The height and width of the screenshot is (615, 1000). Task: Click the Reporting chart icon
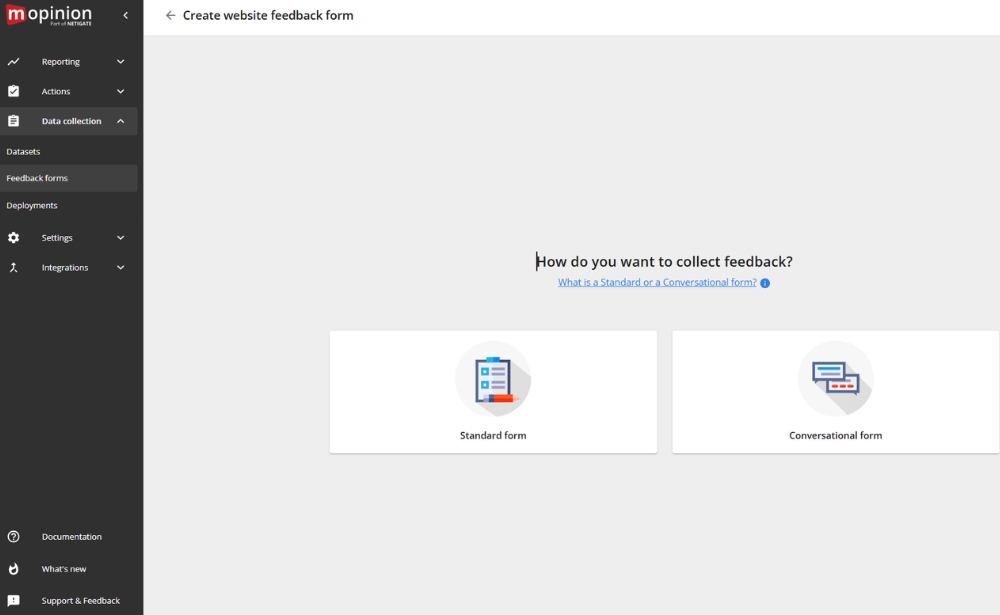point(12,61)
